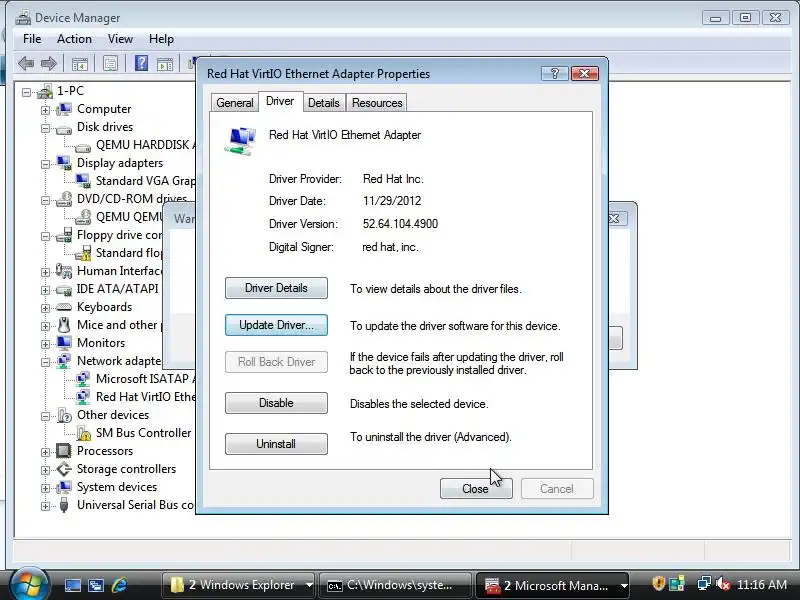
Task: Click the Roll Back Driver button
Action: click(276, 362)
